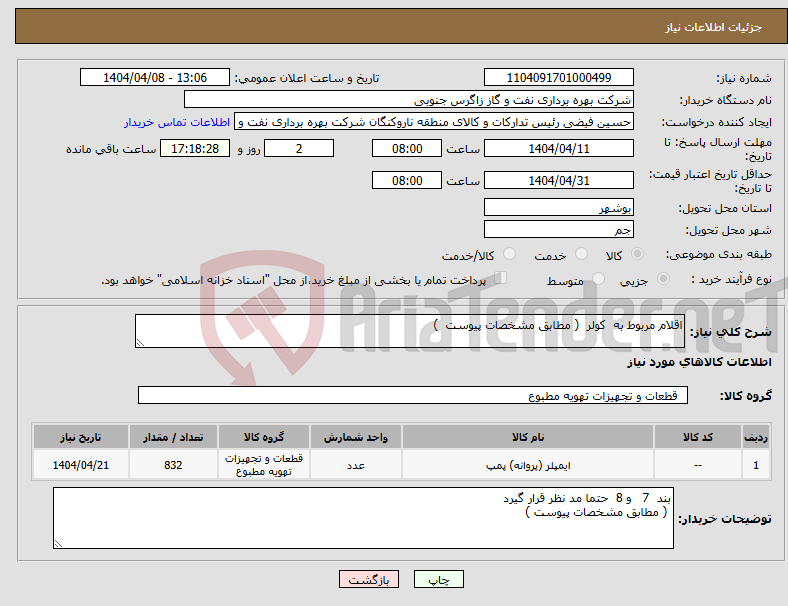This screenshot has width=788, height=606.
Task: Click resize handle of description textarea
Action: (x=140, y=343)
